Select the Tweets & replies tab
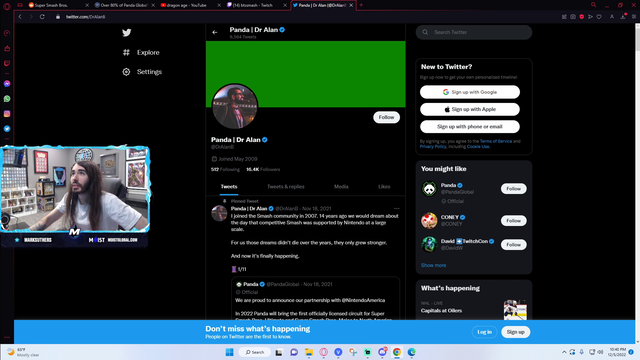 pos(286,187)
